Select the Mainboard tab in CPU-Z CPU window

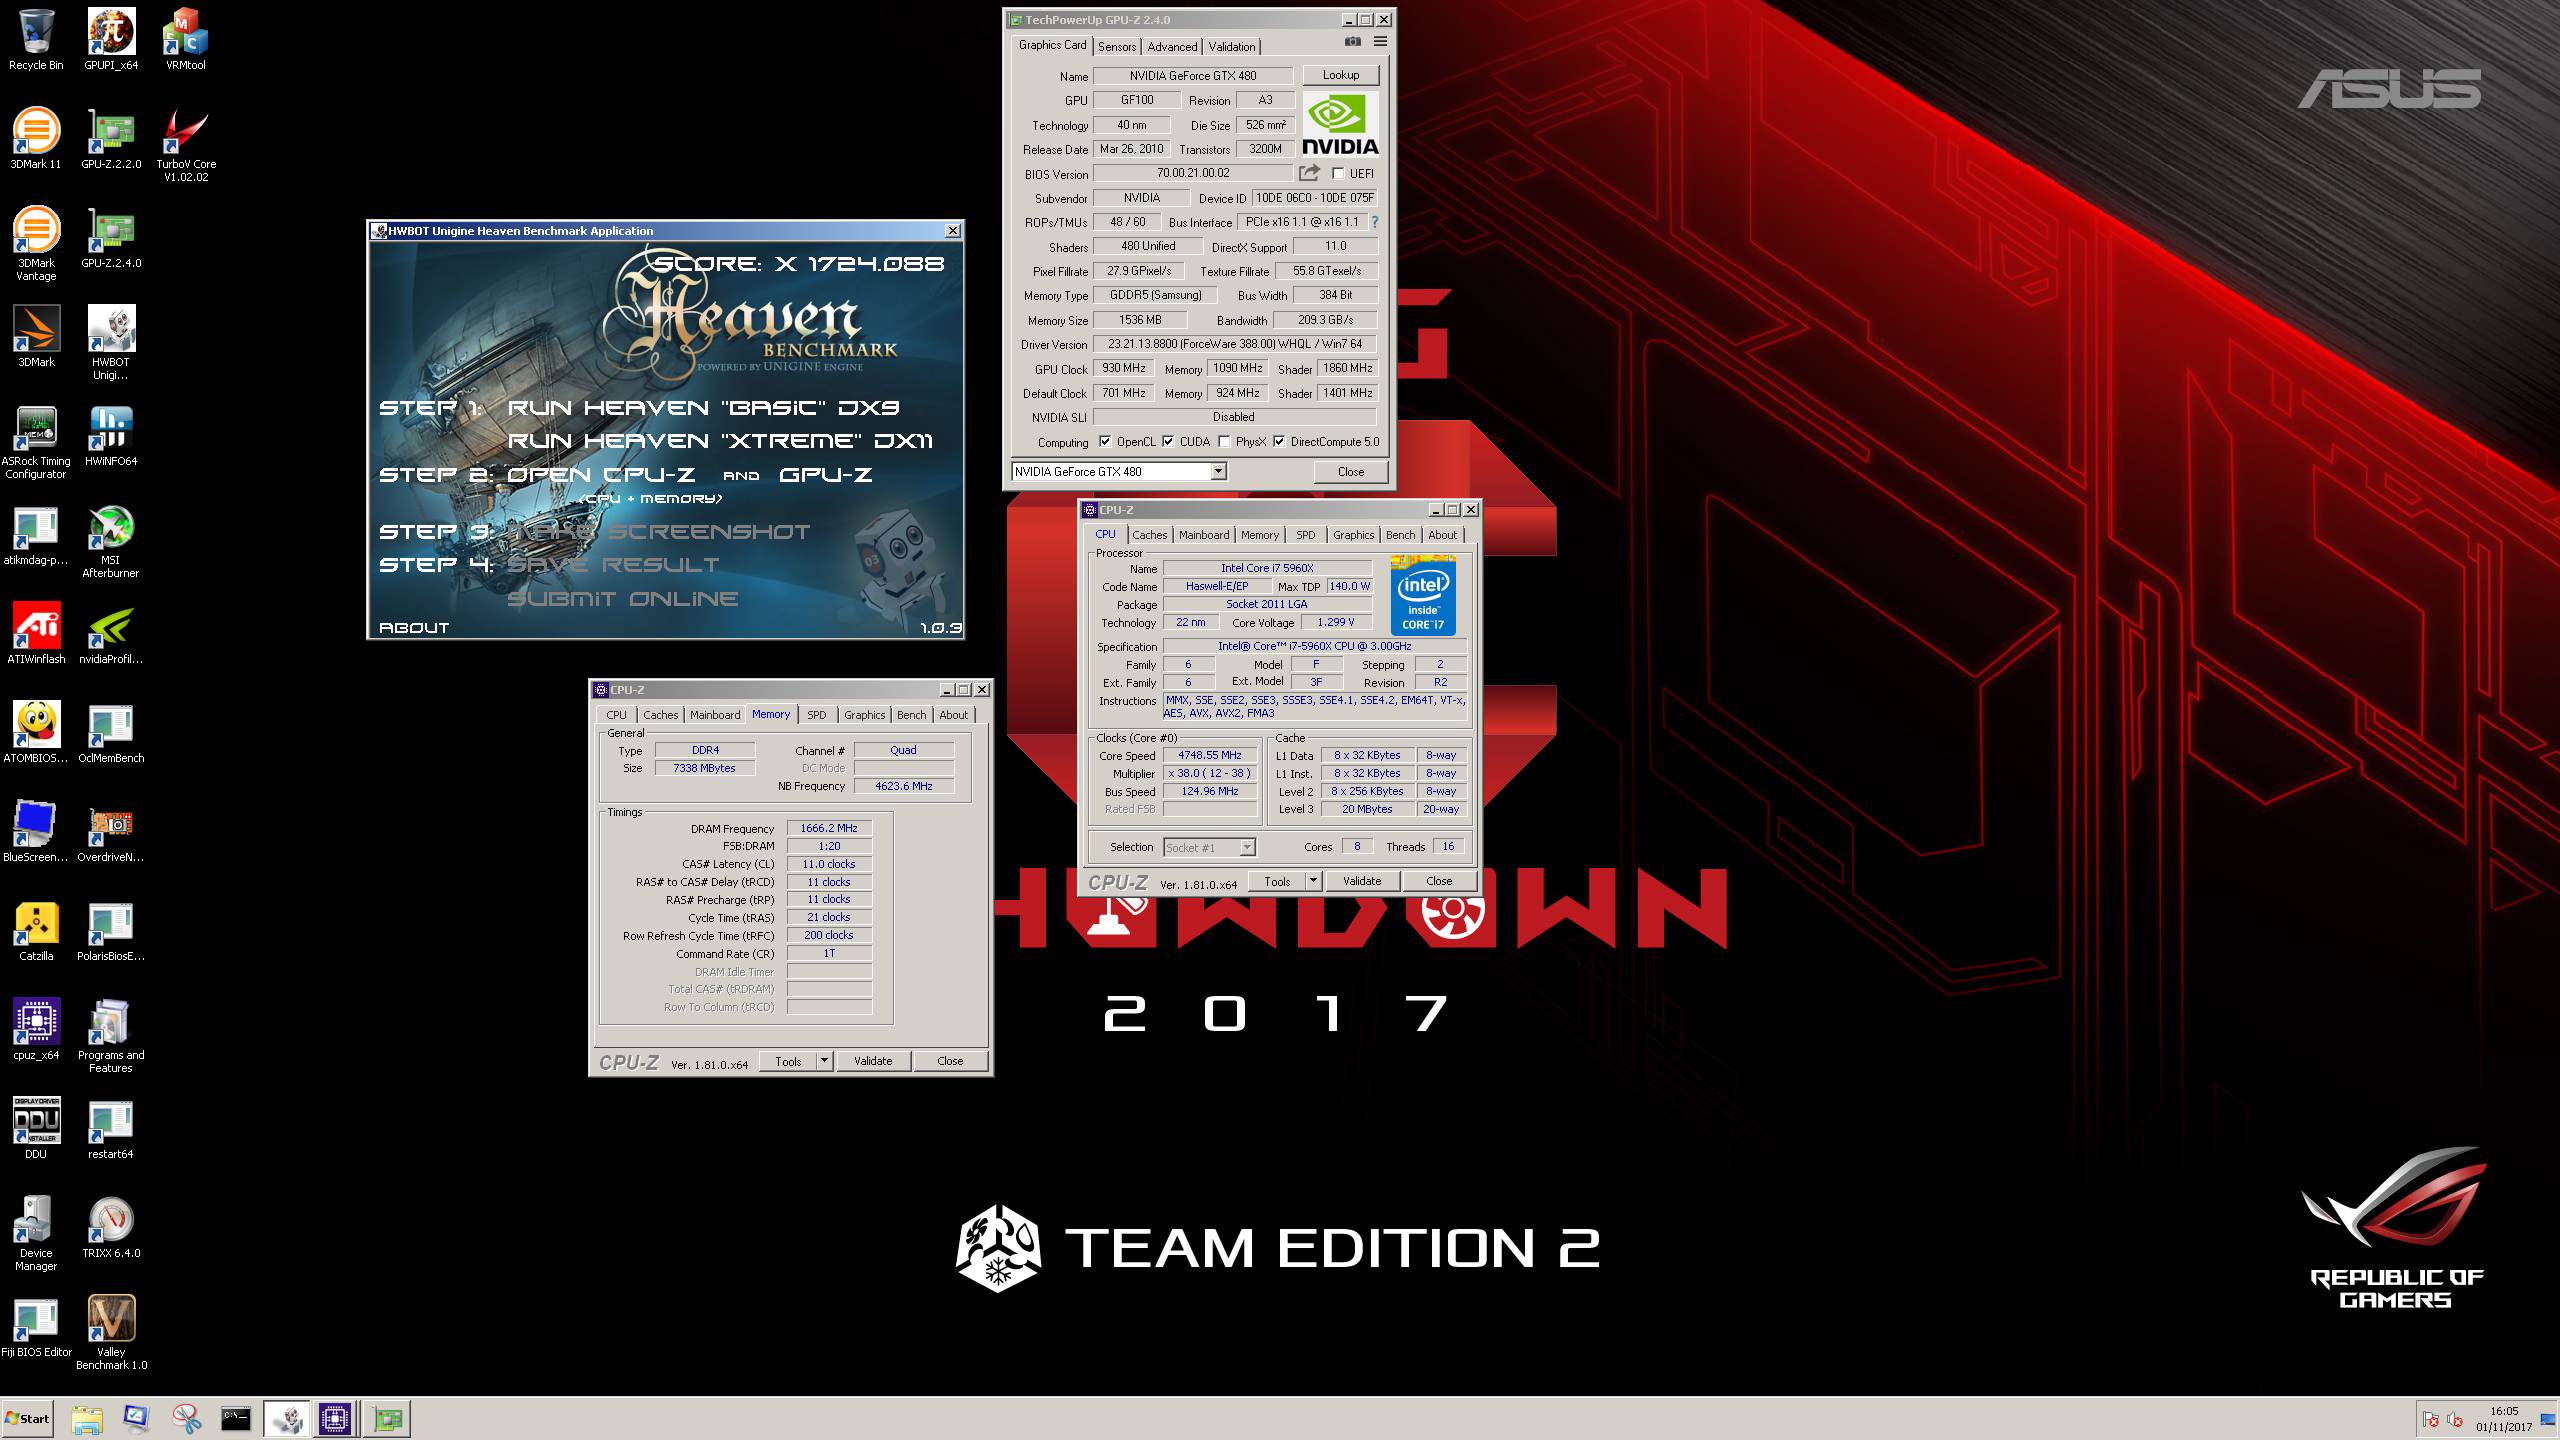coord(1204,535)
